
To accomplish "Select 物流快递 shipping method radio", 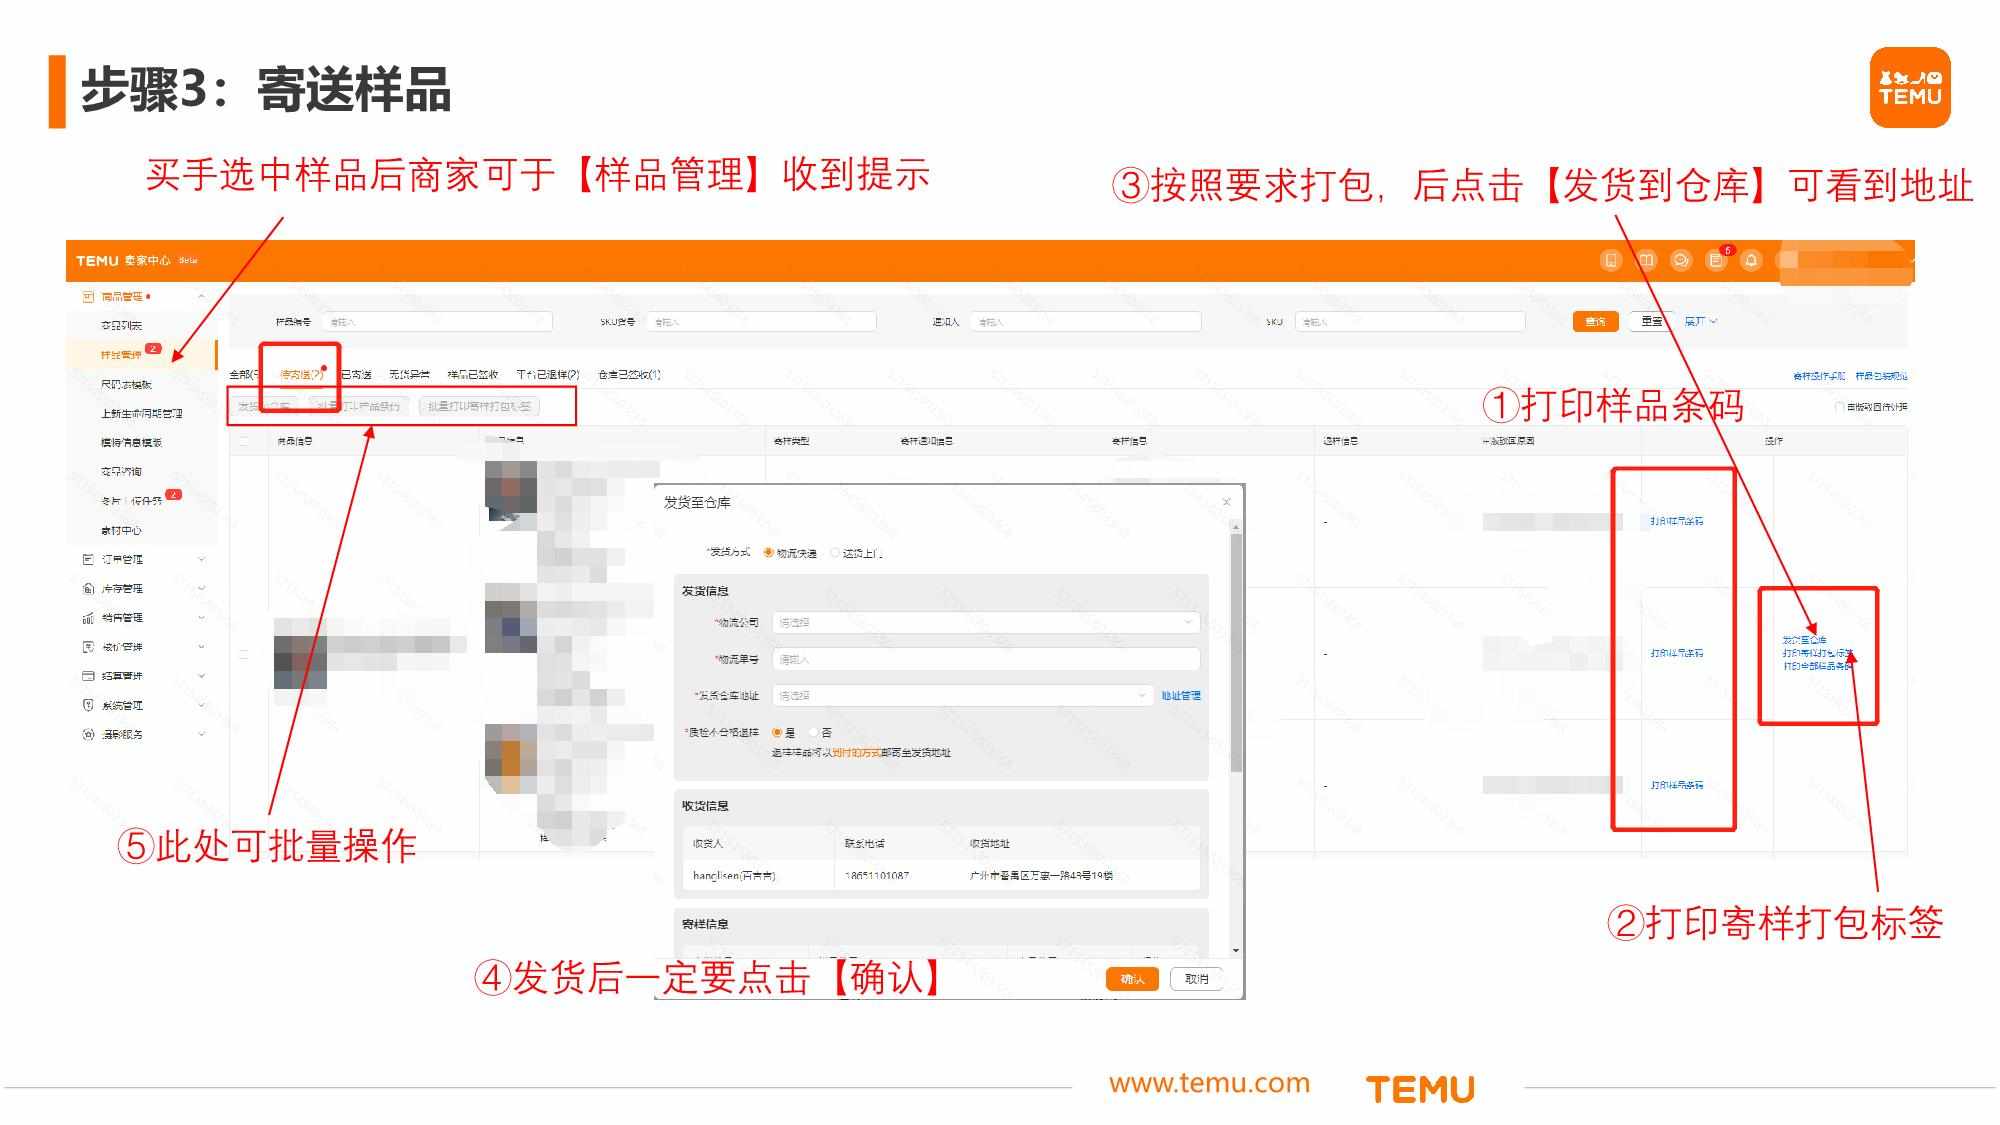I will click(x=769, y=553).
